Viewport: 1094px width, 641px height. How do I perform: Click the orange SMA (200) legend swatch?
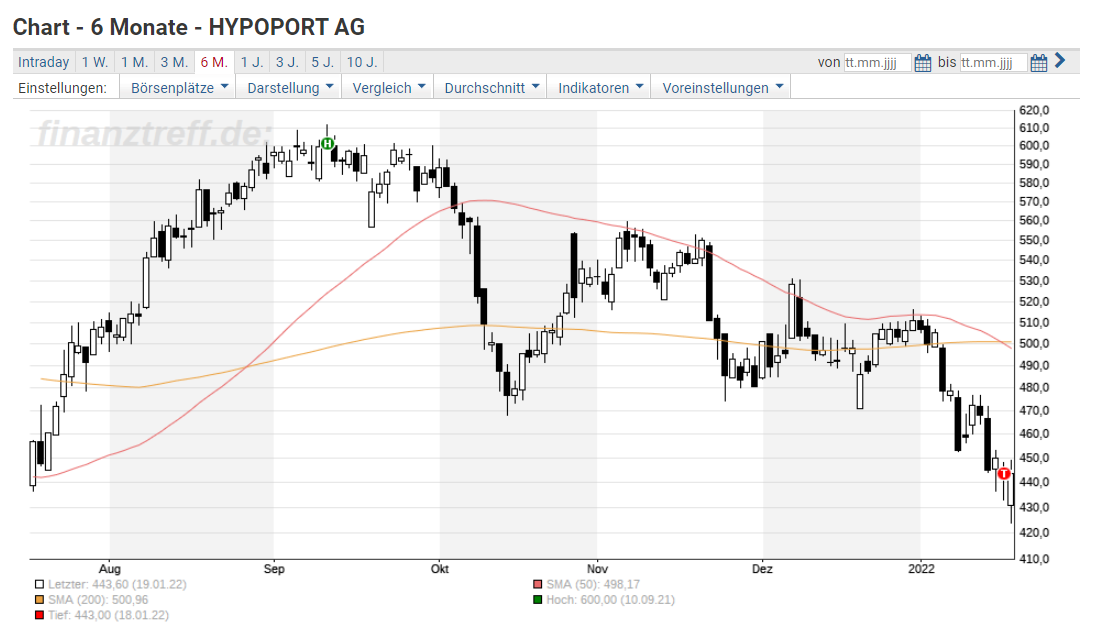click(x=39, y=600)
